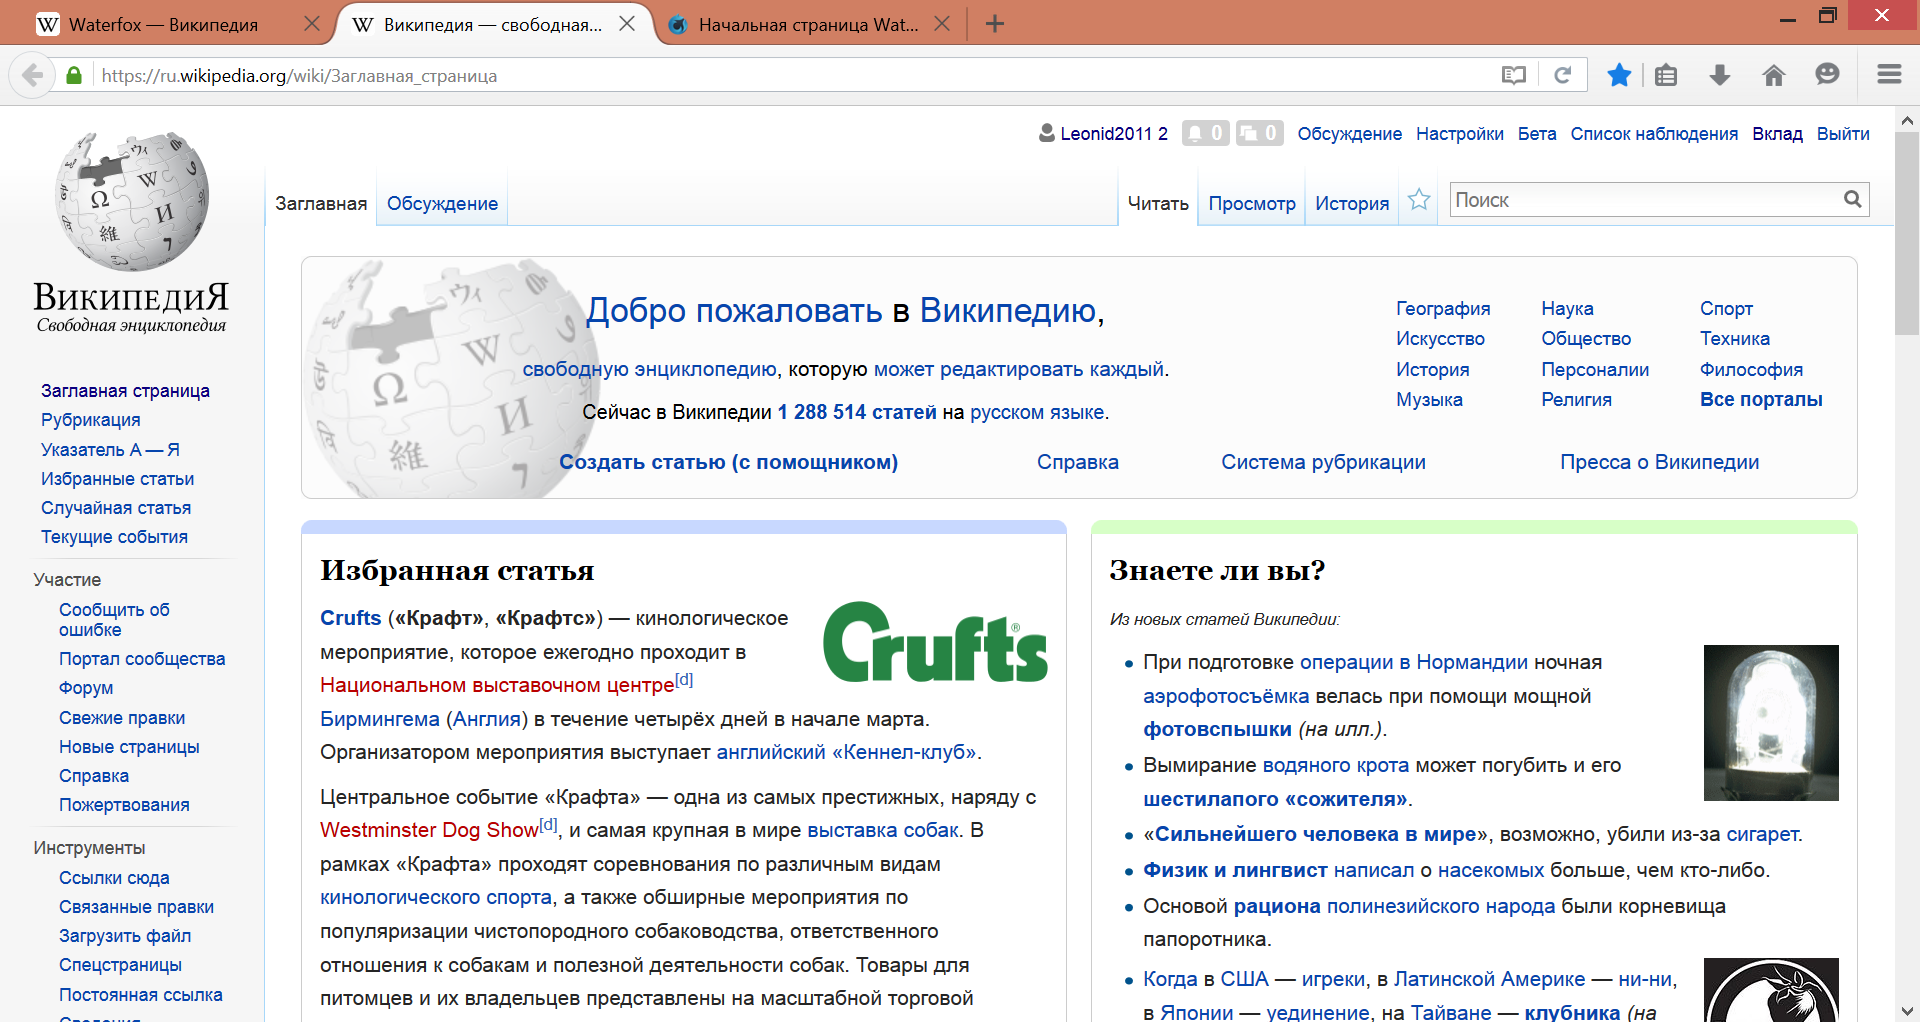Click the watchlist star next to История

(1419, 200)
